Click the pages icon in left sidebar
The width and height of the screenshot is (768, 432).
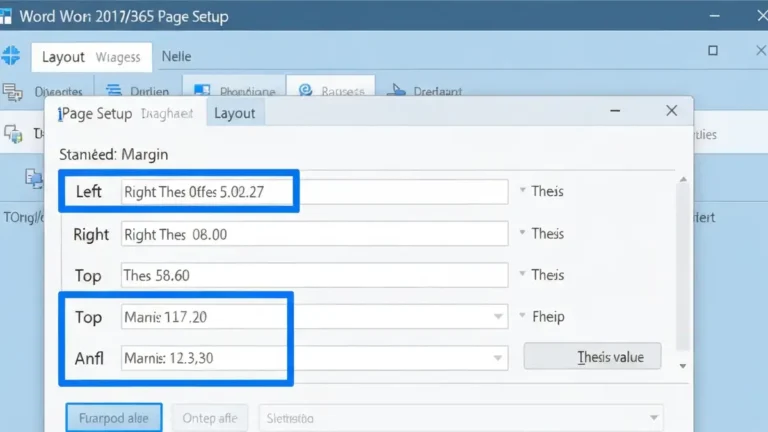coord(13,134)
